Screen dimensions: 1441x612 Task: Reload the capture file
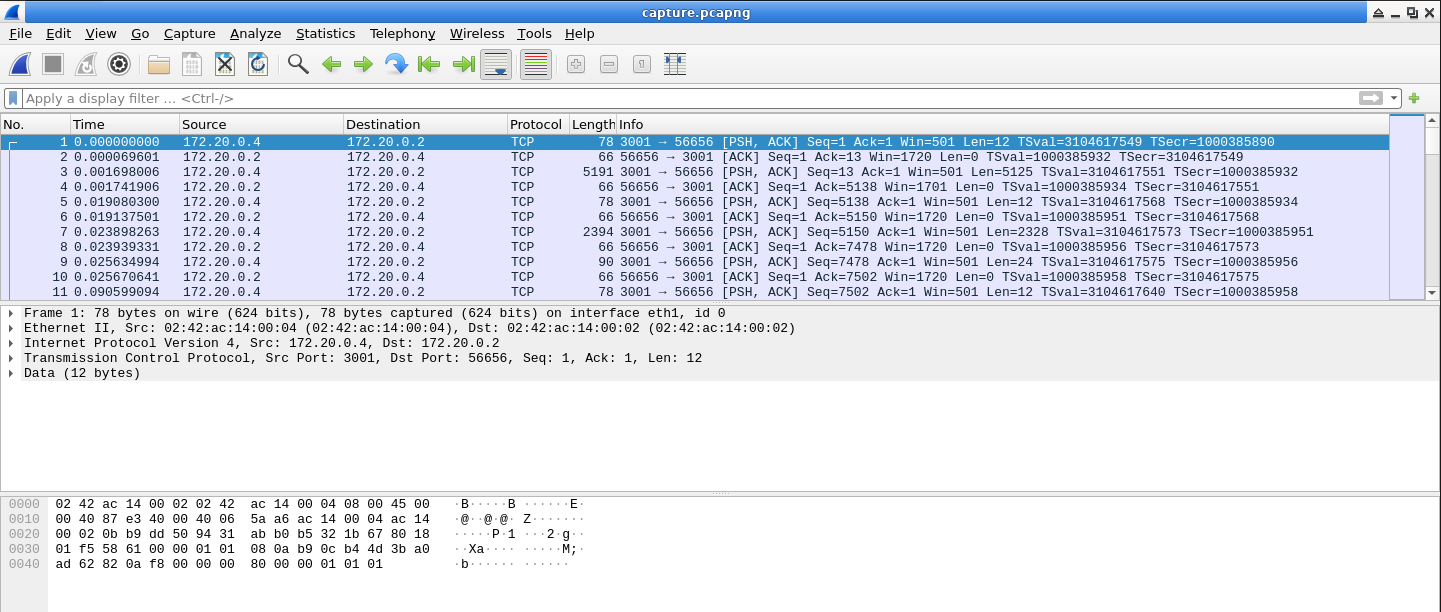pyautogui.click(x=258, y=63)
